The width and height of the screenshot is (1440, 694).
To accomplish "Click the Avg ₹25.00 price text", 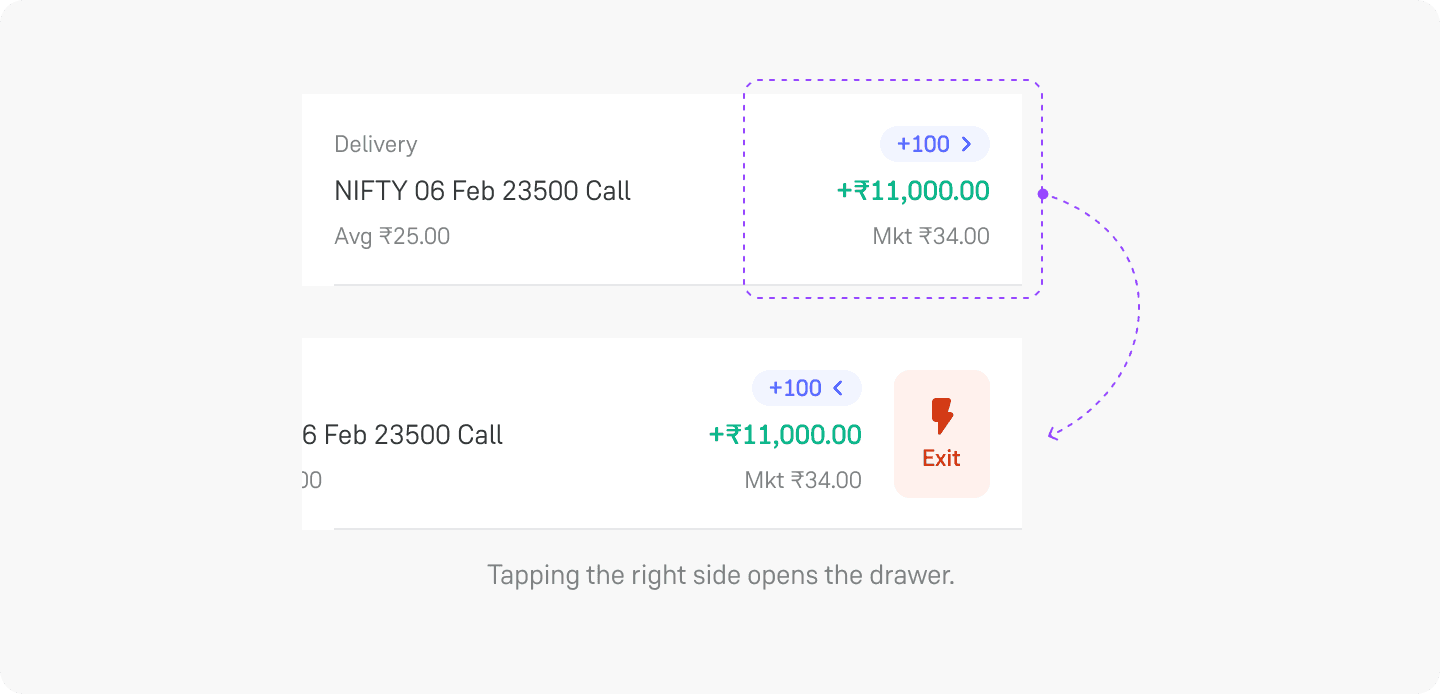I will point(392,237).
